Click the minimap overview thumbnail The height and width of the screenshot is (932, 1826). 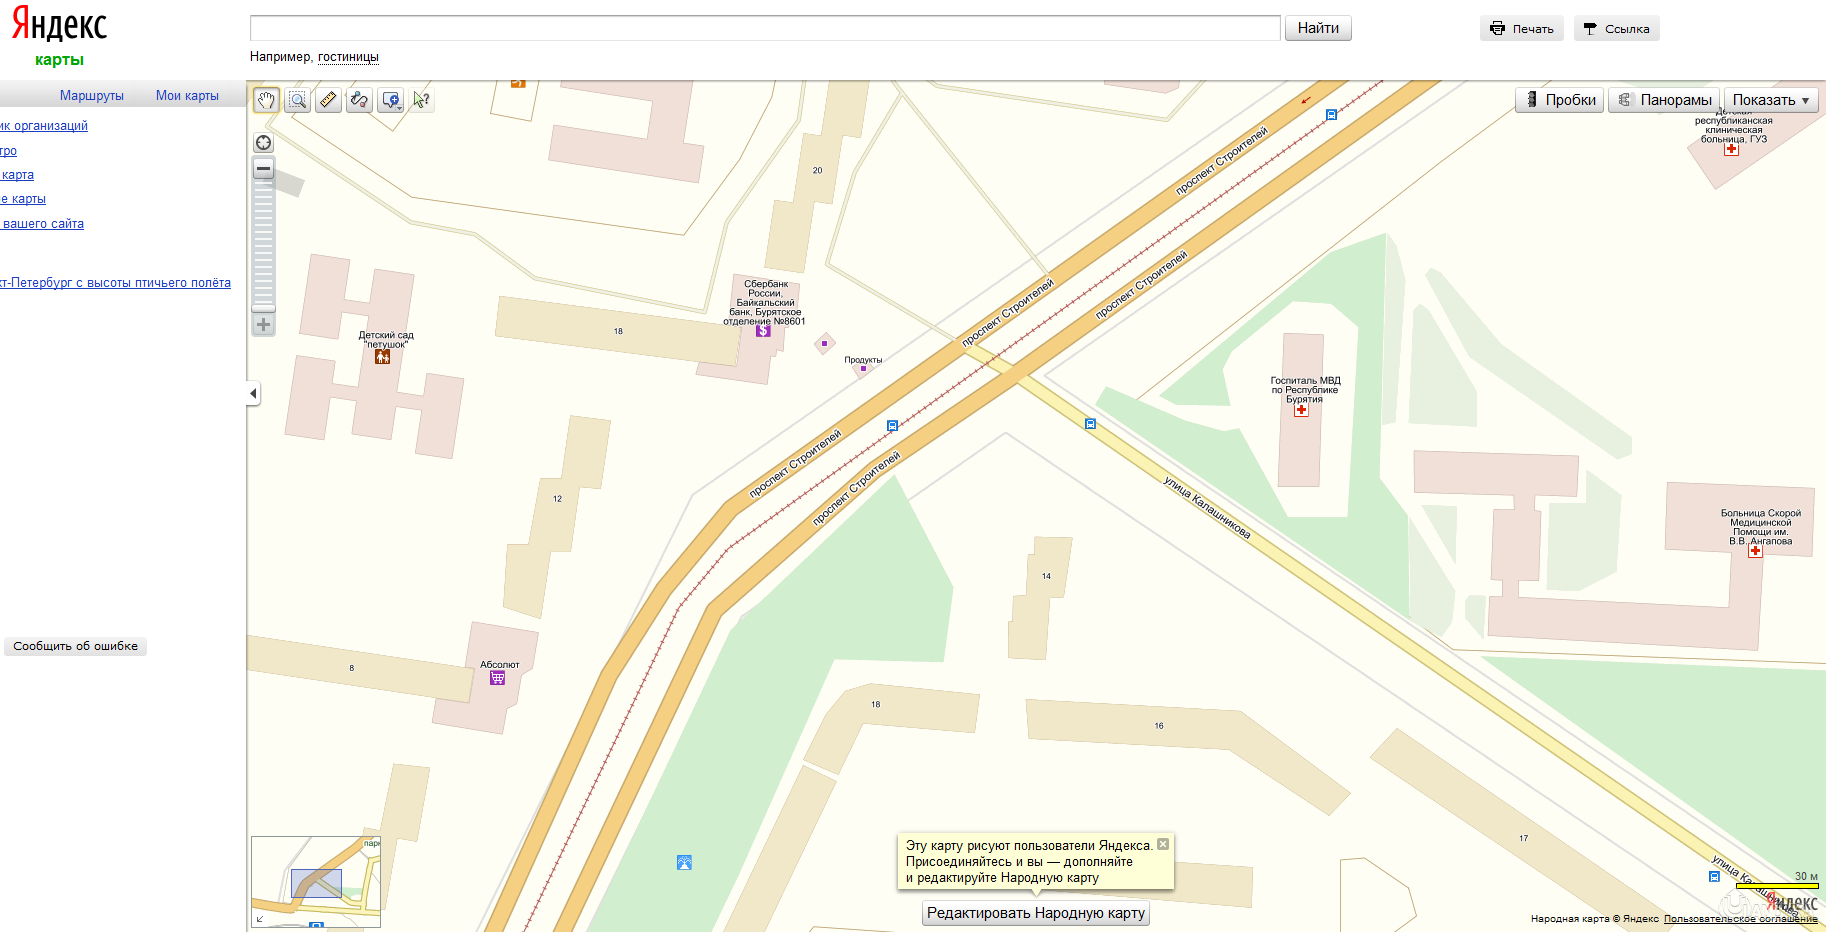tap(316, 882)
